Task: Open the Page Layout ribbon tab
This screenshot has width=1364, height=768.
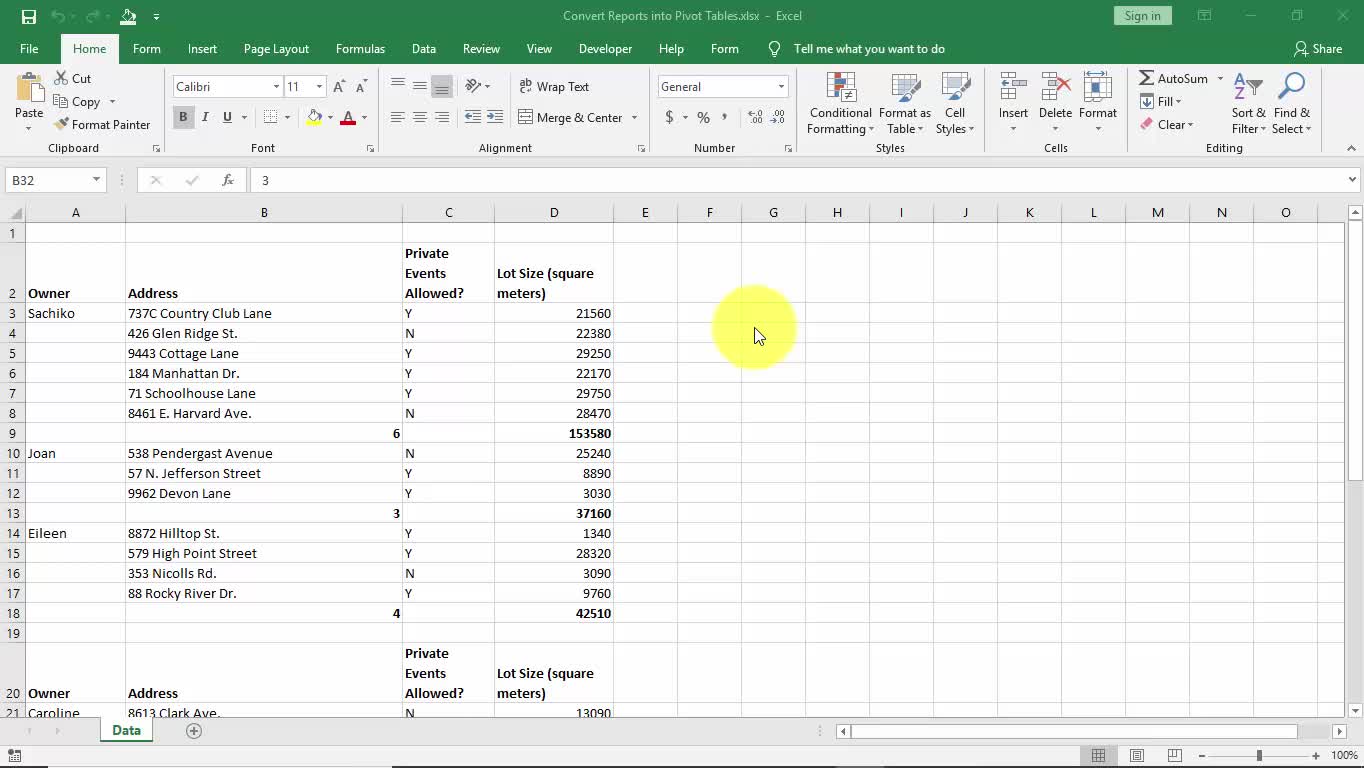Action: click(276, 49)
